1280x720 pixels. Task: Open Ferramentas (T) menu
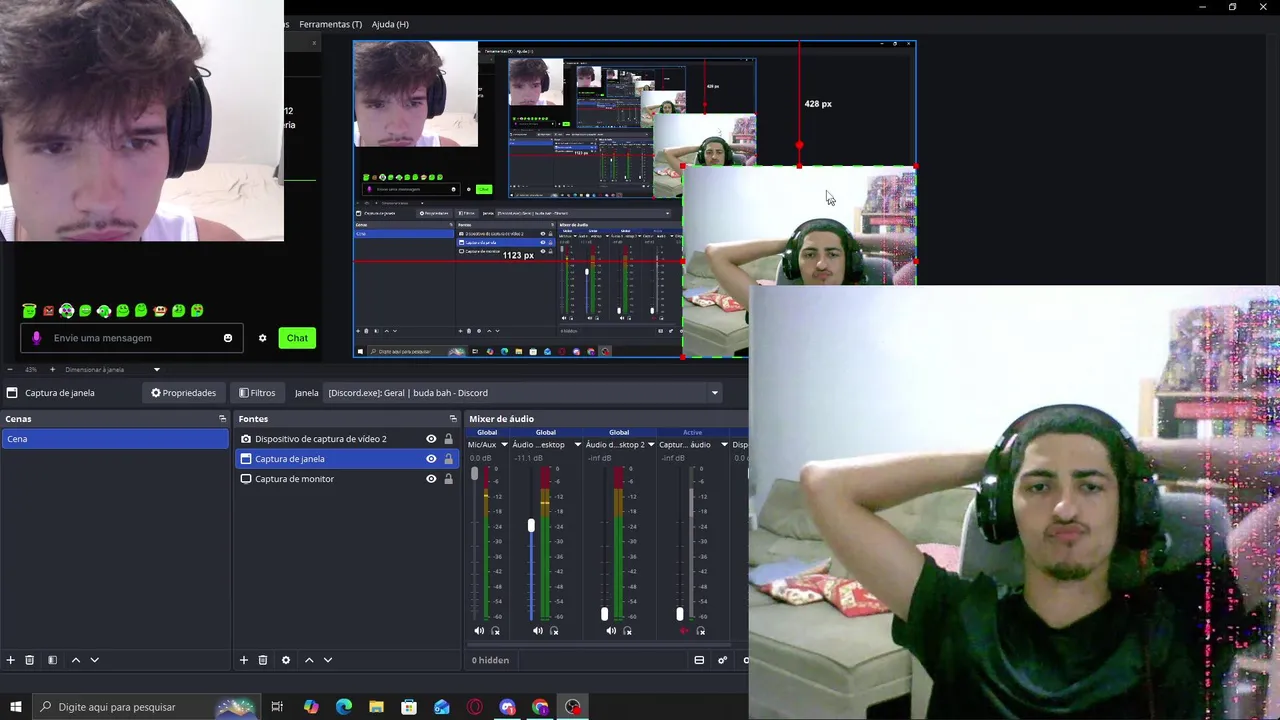click(330, 24)
